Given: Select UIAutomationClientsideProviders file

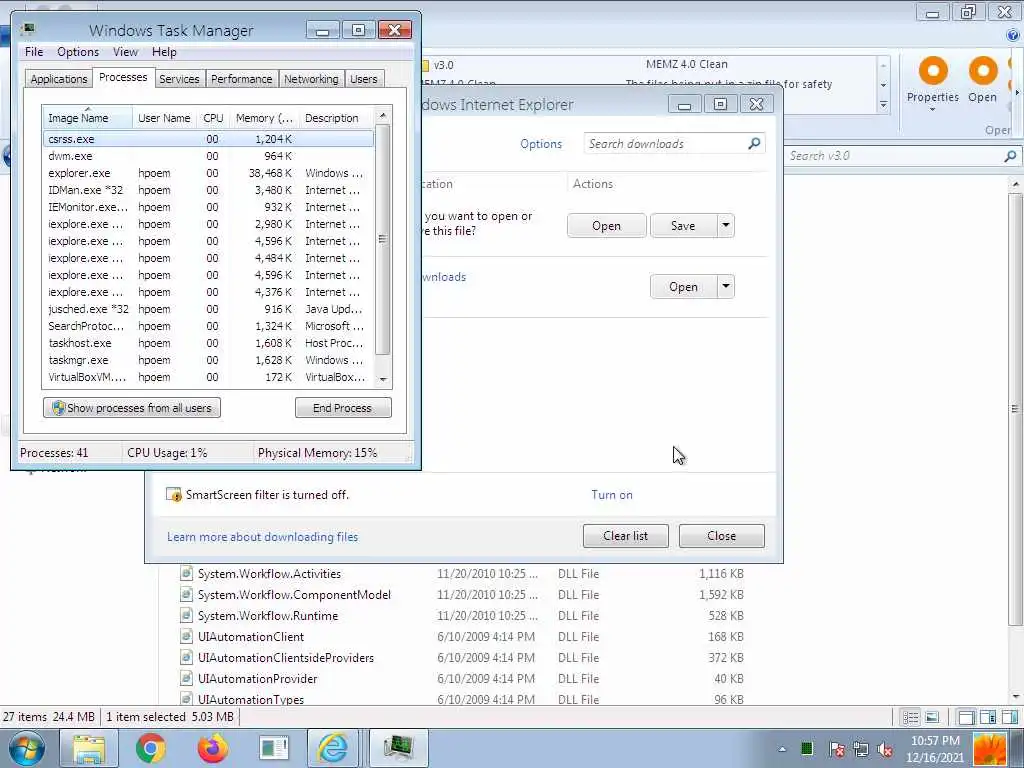Looking at the screenshot, I should click(286, 658).
